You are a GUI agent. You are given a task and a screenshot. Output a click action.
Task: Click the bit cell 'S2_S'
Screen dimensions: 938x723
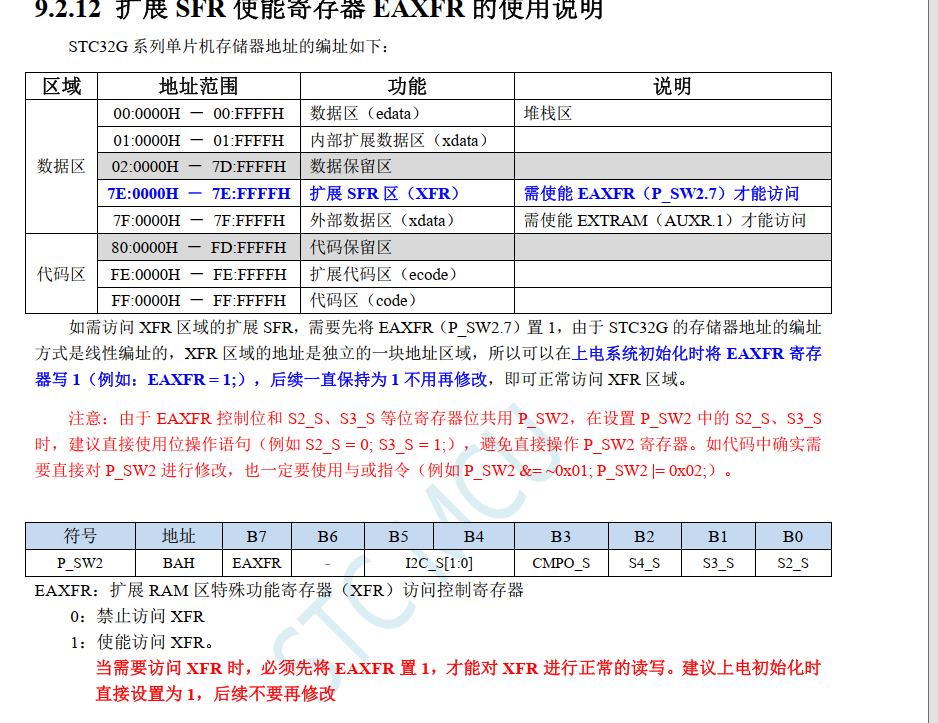click(x=793, y=563)
